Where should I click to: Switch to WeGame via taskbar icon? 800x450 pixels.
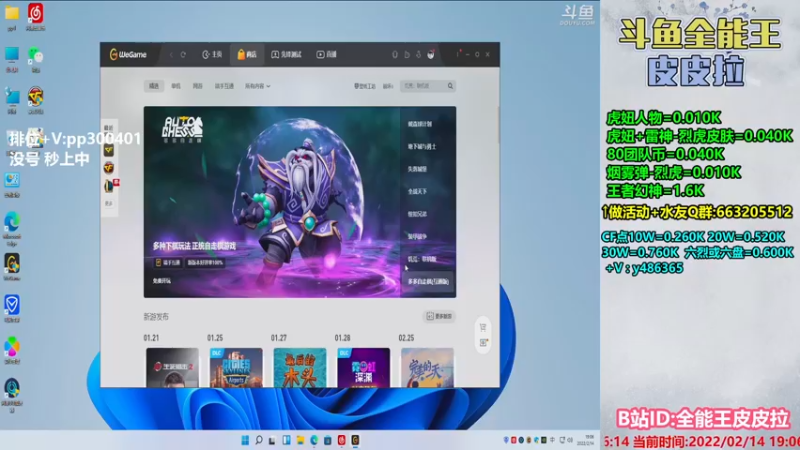355,440
